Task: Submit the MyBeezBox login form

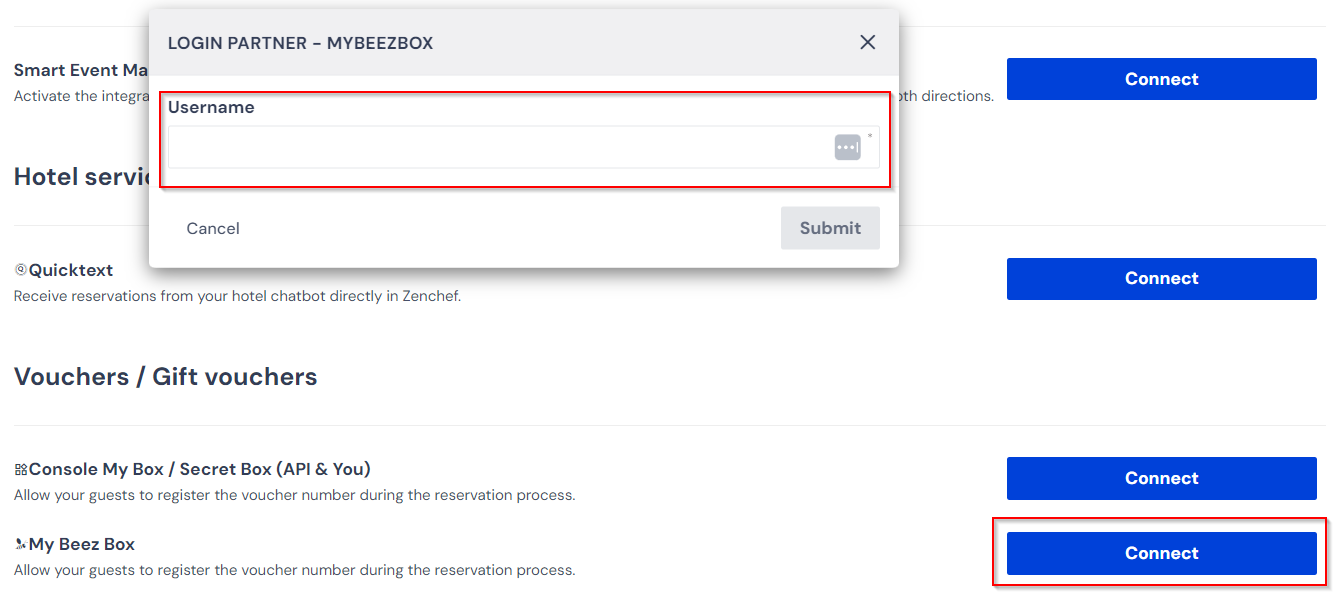Action: pos(830,228)
